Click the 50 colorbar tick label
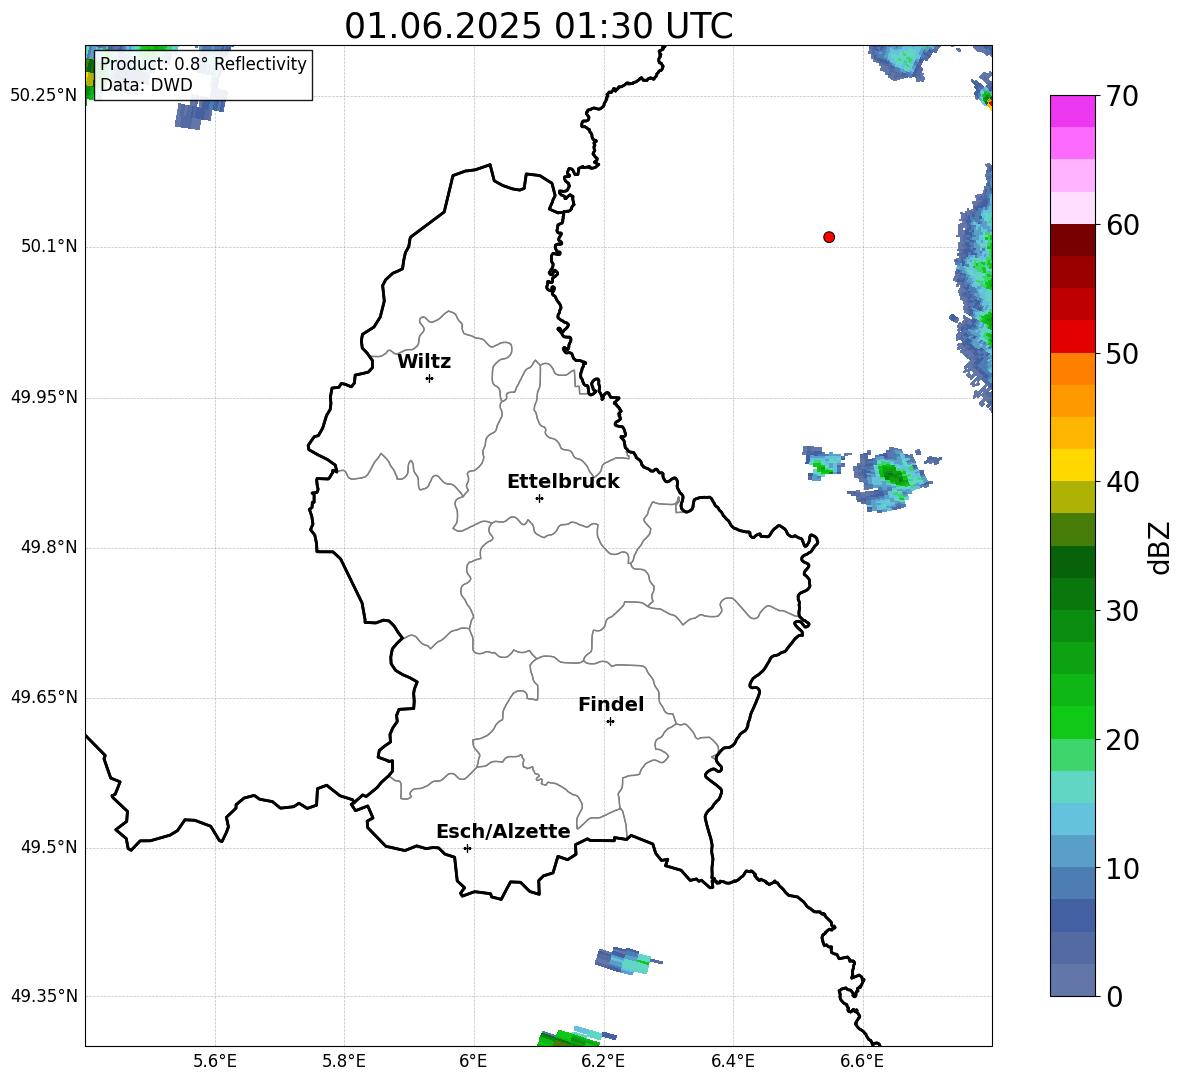Viewport: 1184px width, 1081px height. click(1123, 354)
